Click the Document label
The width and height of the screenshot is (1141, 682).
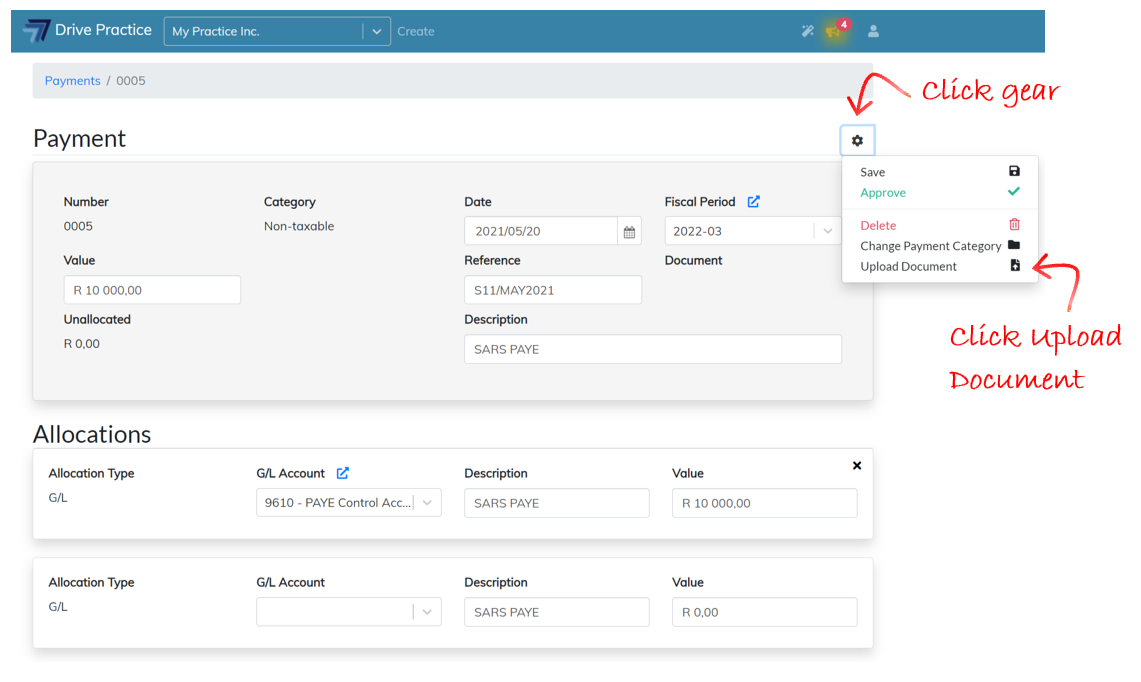pos(693,261)
